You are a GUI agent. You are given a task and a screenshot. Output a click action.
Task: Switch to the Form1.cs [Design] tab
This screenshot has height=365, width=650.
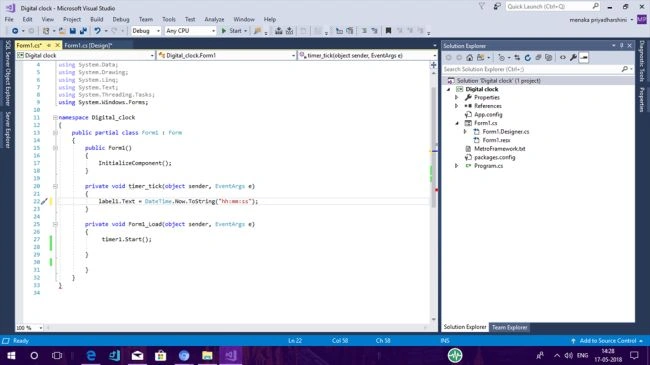click(x=88, y=45)
